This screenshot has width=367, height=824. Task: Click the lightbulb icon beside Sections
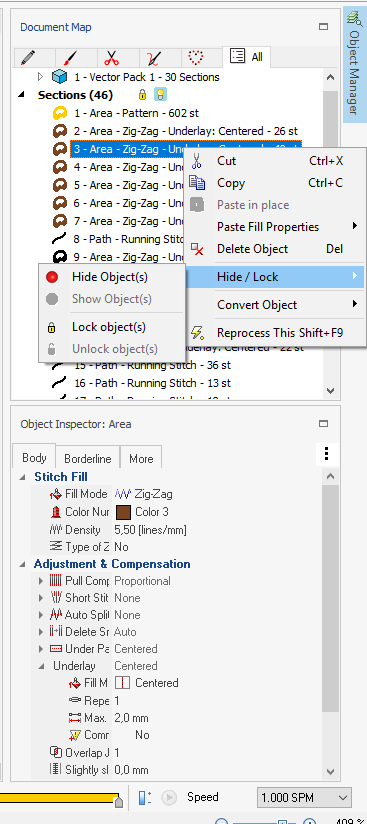[x=160, y=95]
